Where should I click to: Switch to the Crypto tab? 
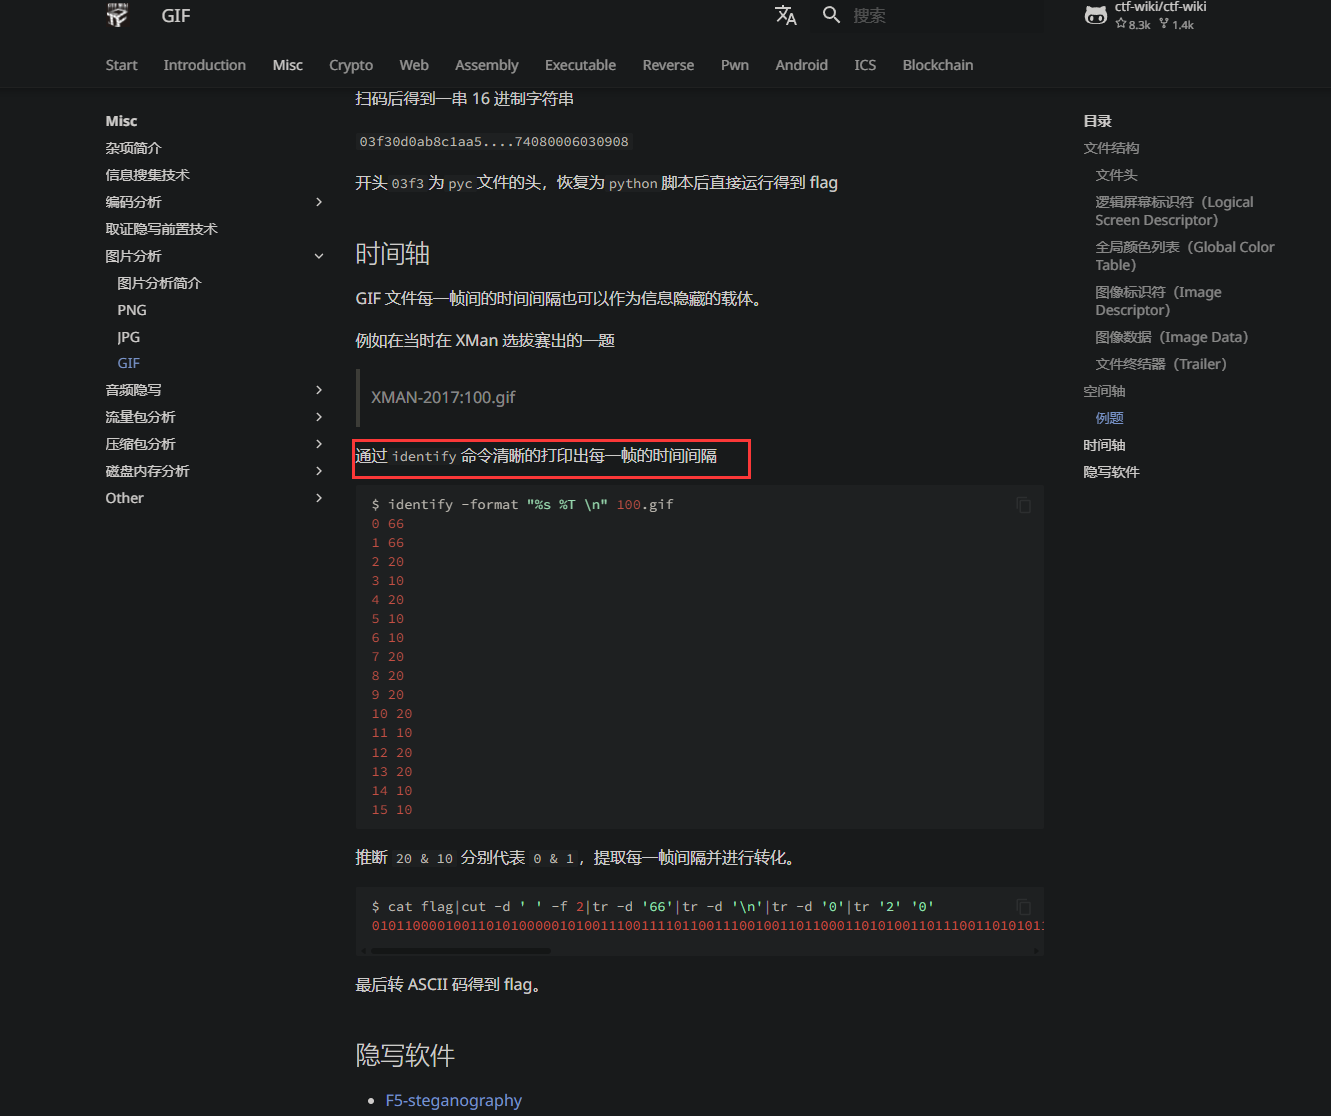click(x=351, y=65)
